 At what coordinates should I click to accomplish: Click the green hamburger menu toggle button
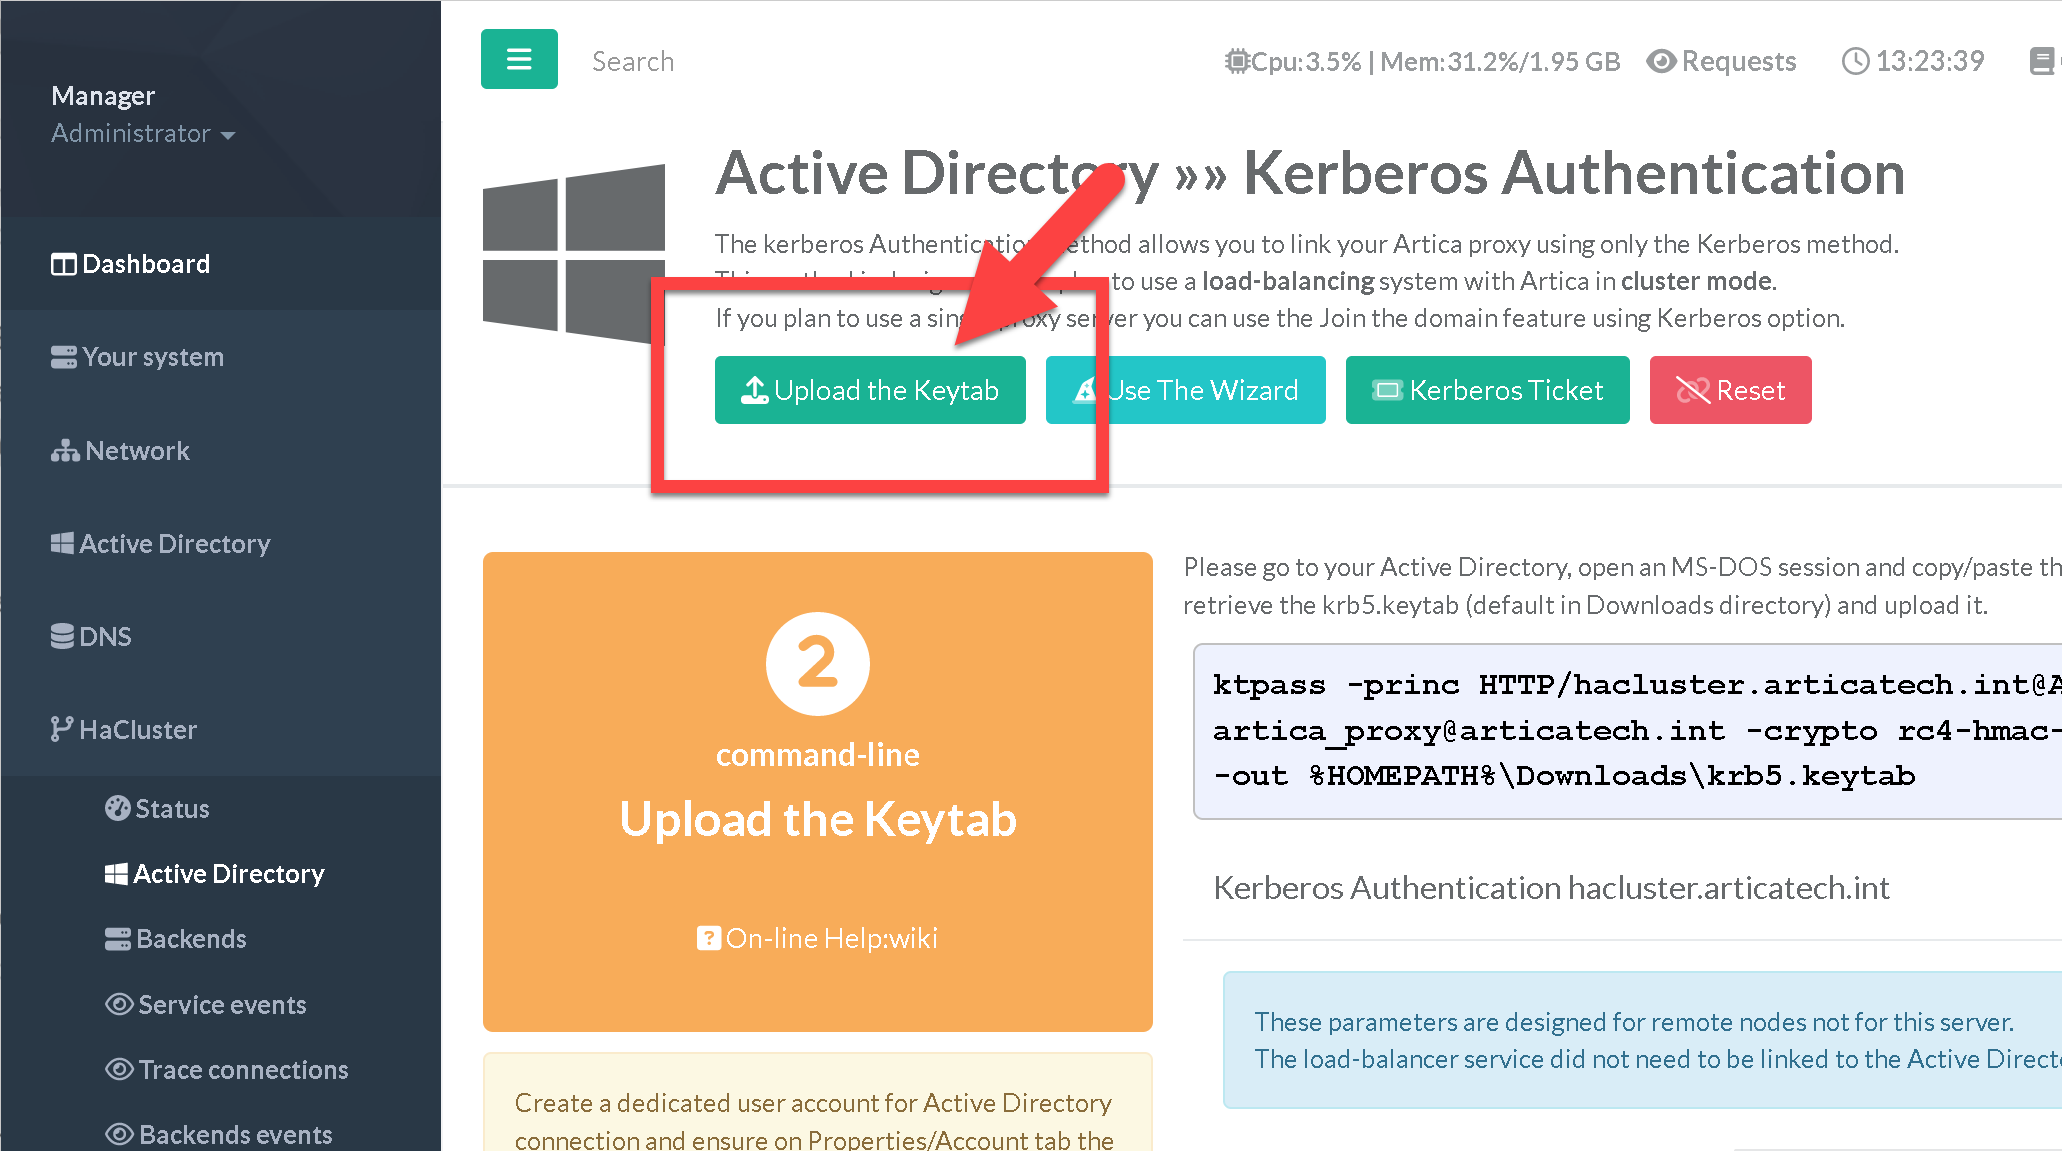(x=519, y=60)
